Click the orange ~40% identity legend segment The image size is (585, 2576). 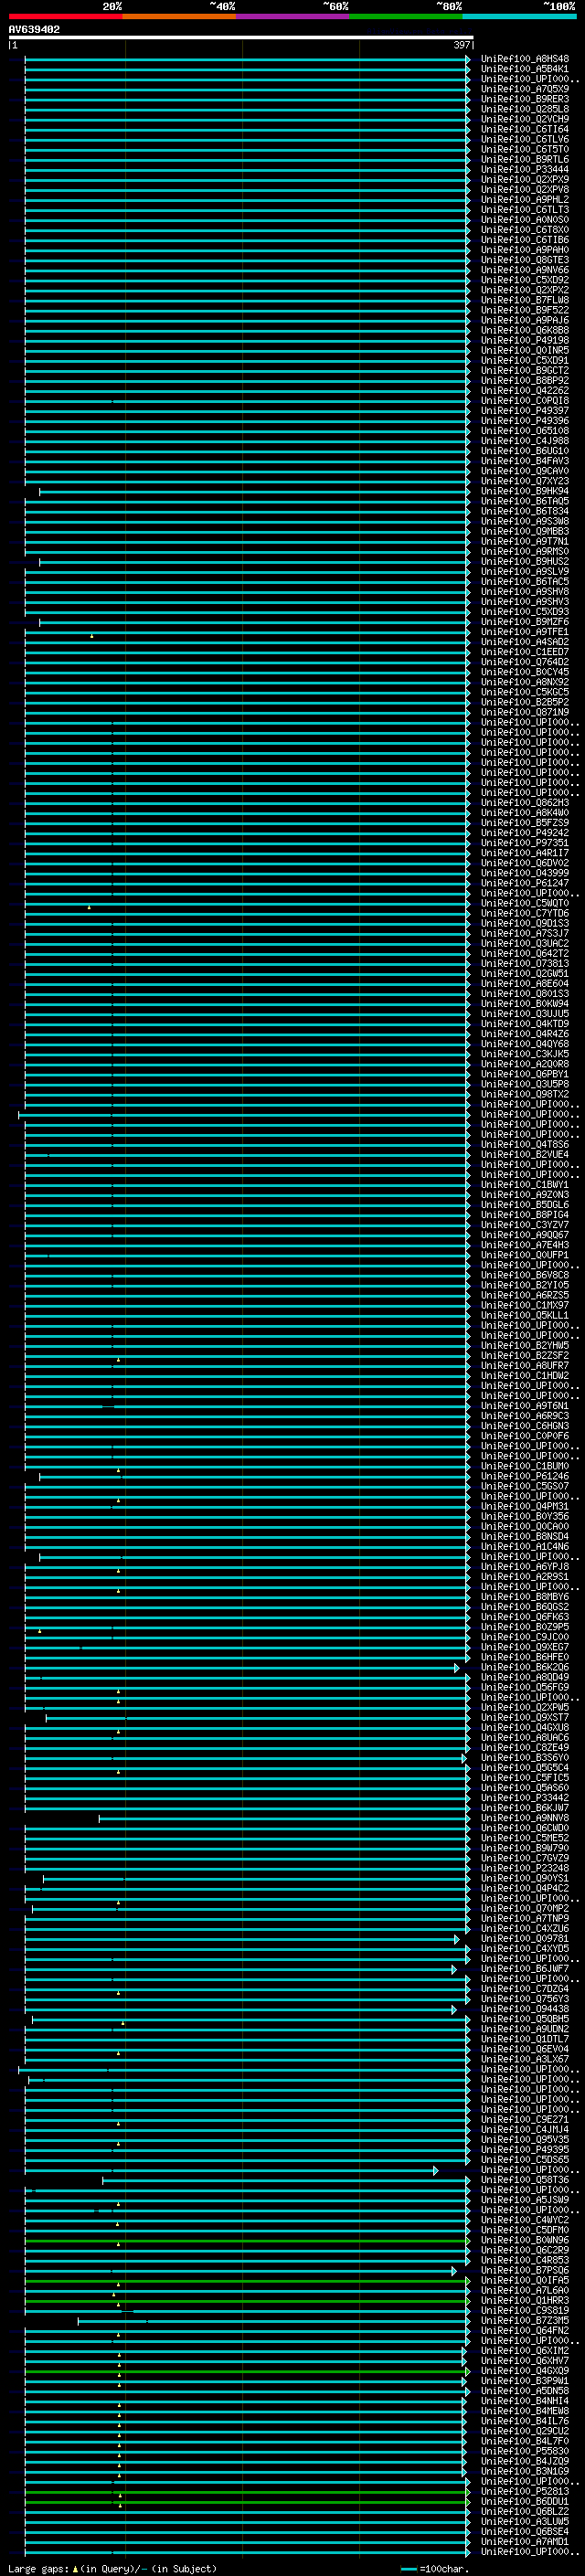(179, 16)
